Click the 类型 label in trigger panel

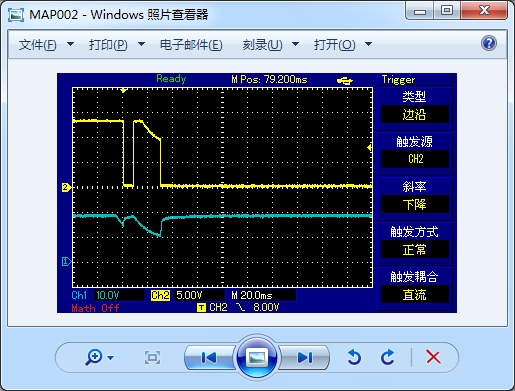[414, 97]
